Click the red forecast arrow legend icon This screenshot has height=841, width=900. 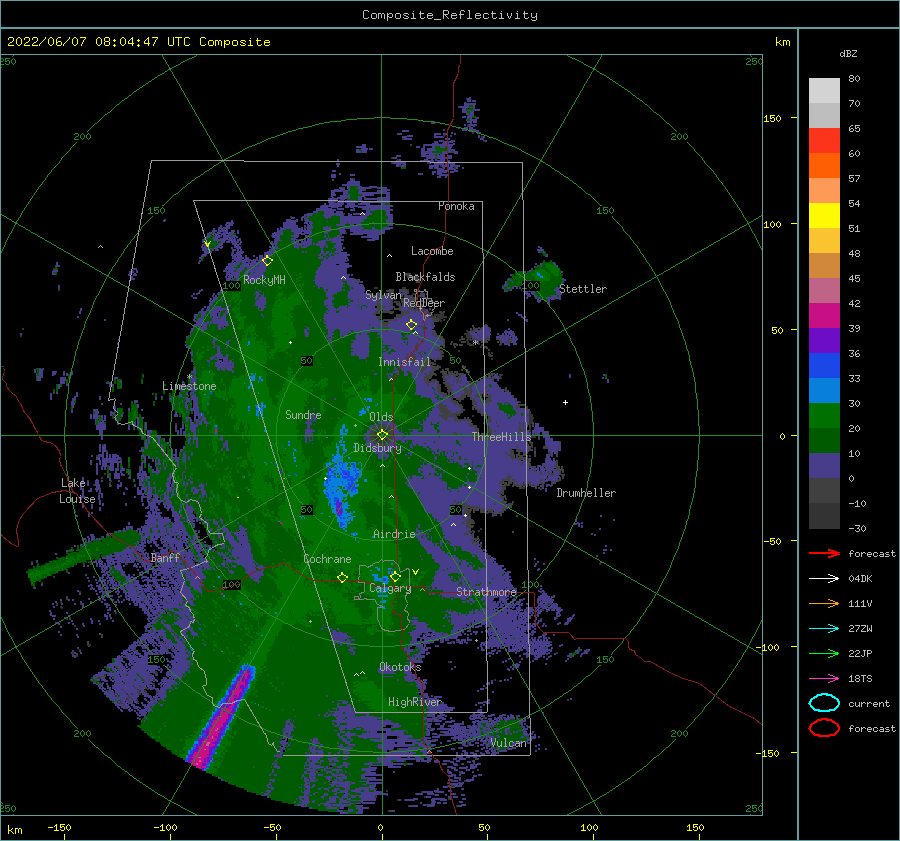[824, 553]
